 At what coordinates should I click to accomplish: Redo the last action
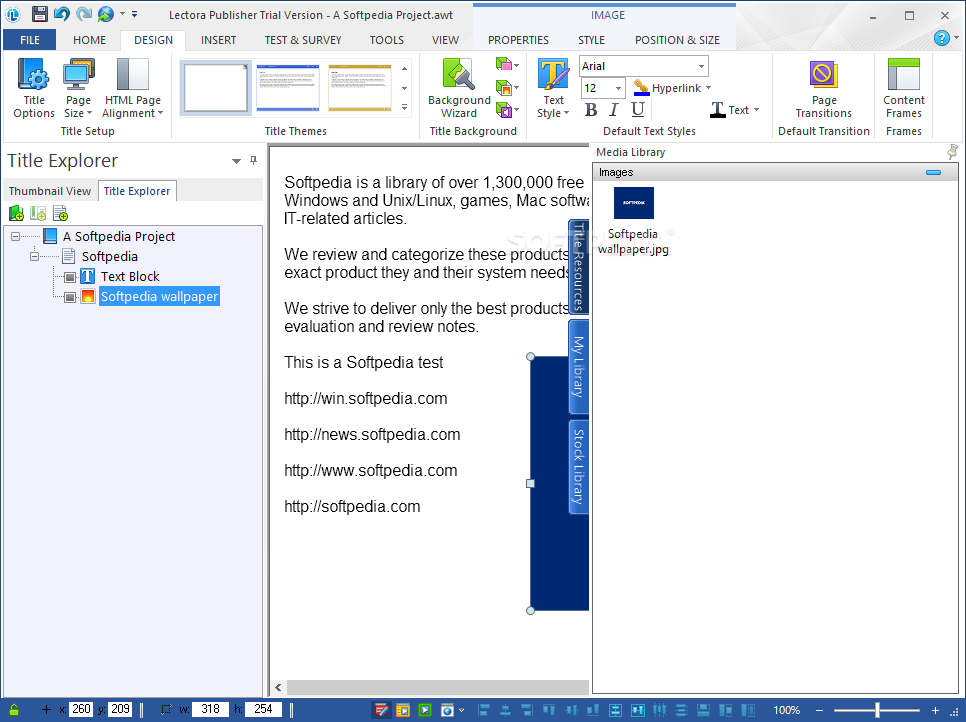pos(84,14)
